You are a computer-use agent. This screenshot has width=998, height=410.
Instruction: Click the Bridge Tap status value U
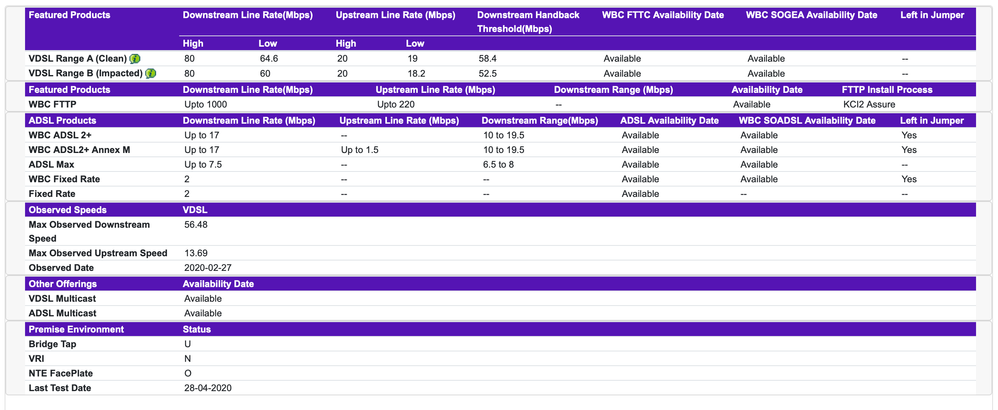(x=187, y=344)
